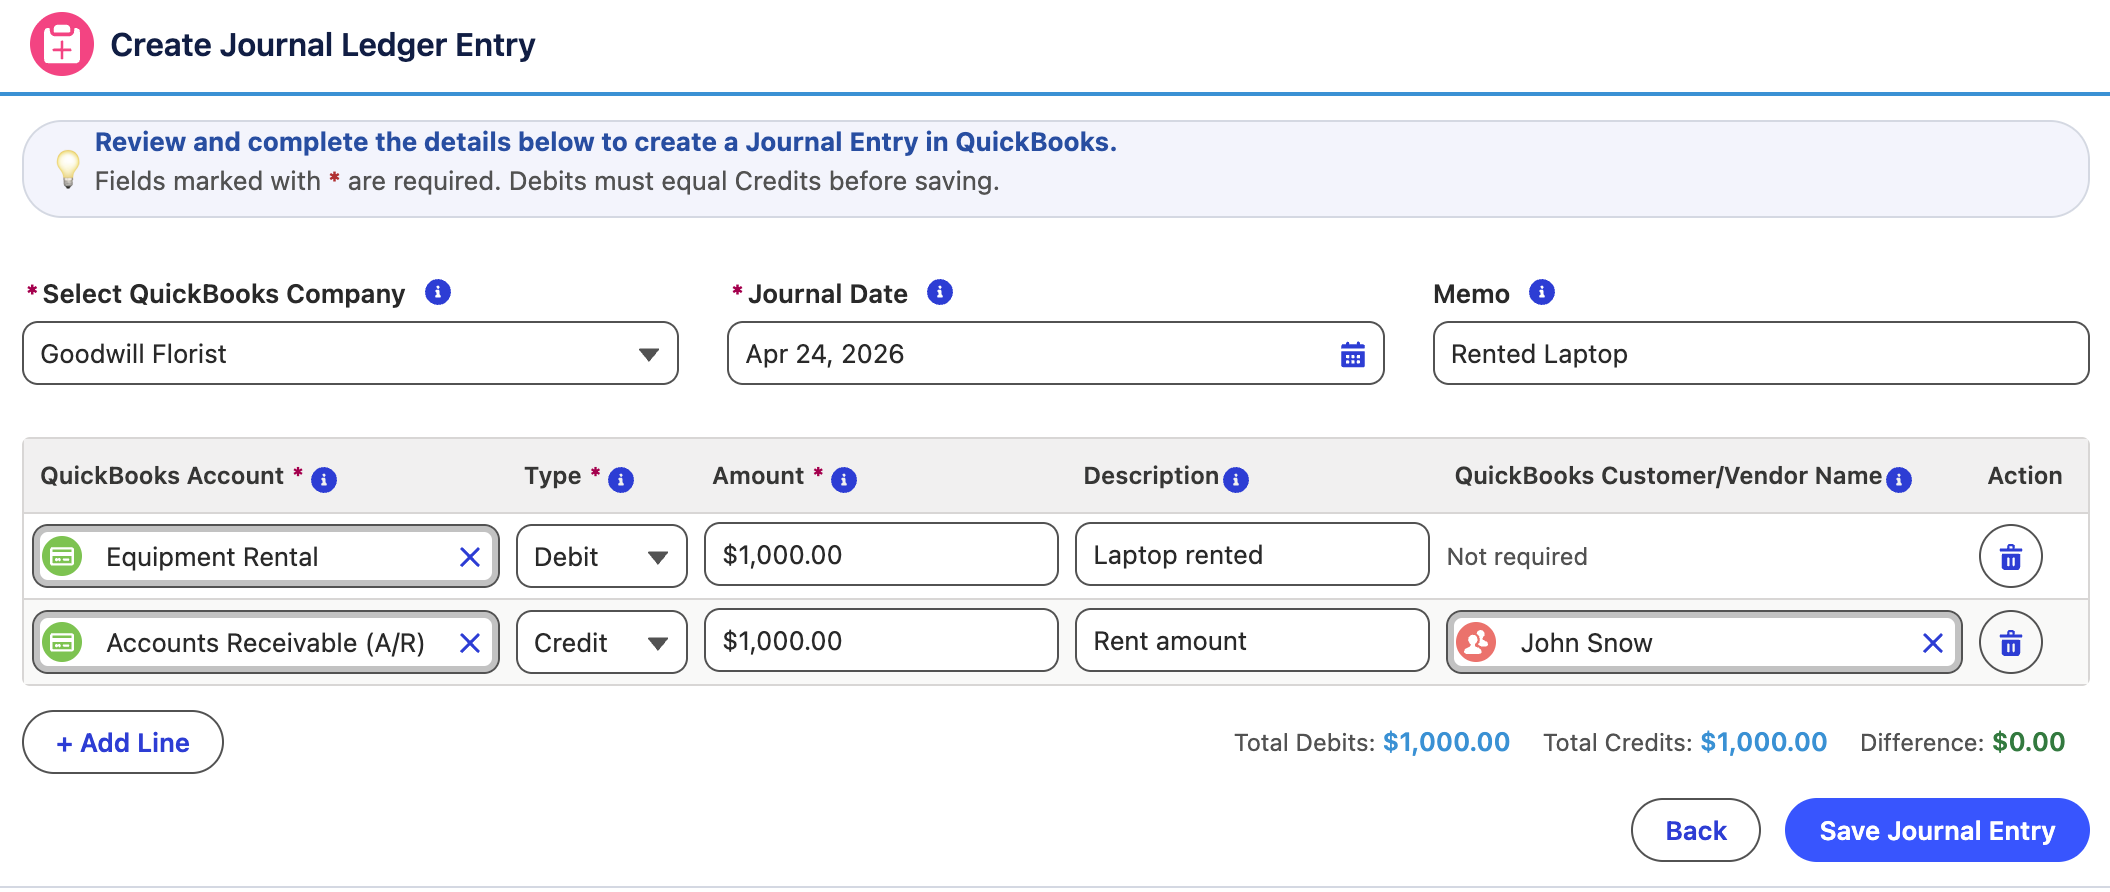Click the Add Line button

[x=123, y=742]
